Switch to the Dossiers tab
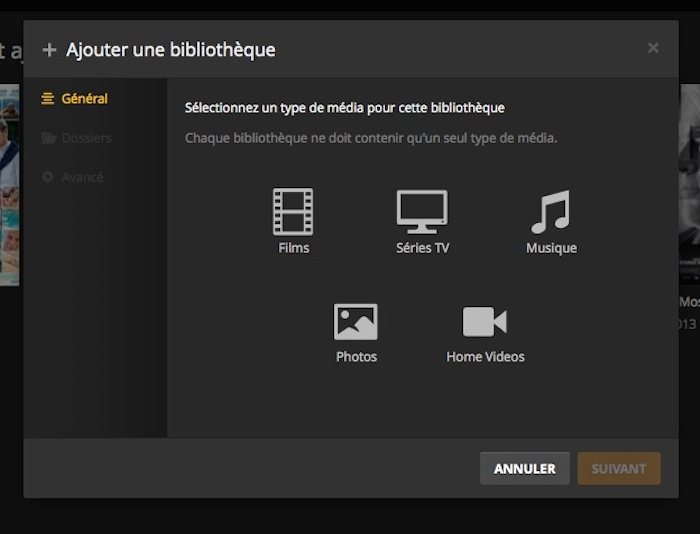 [76, 138]
